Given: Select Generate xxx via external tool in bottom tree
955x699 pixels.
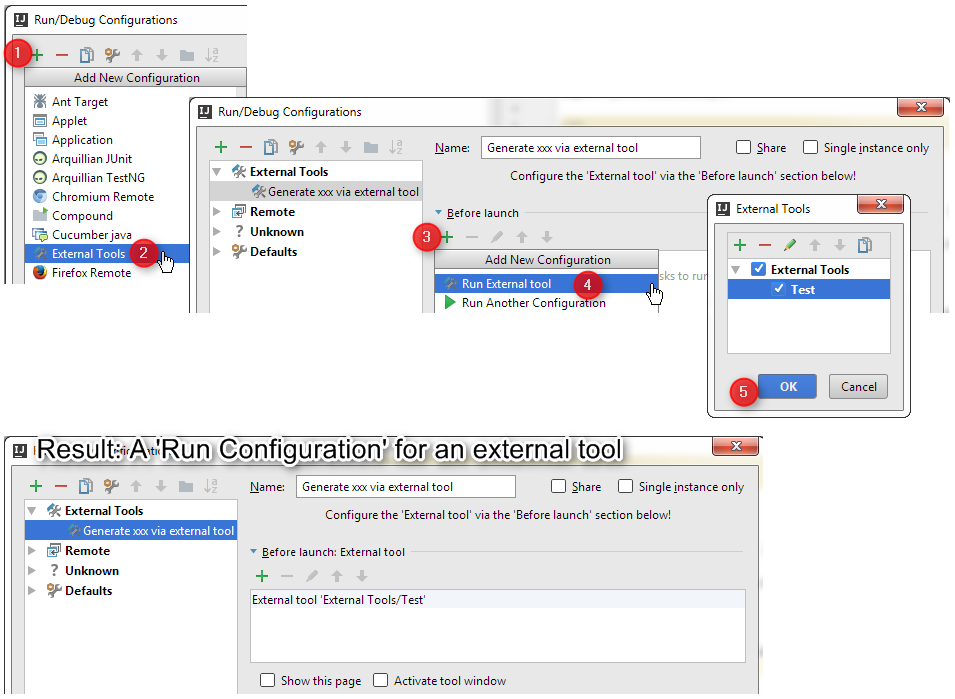Looking at the screenshot, I should 131,530.
